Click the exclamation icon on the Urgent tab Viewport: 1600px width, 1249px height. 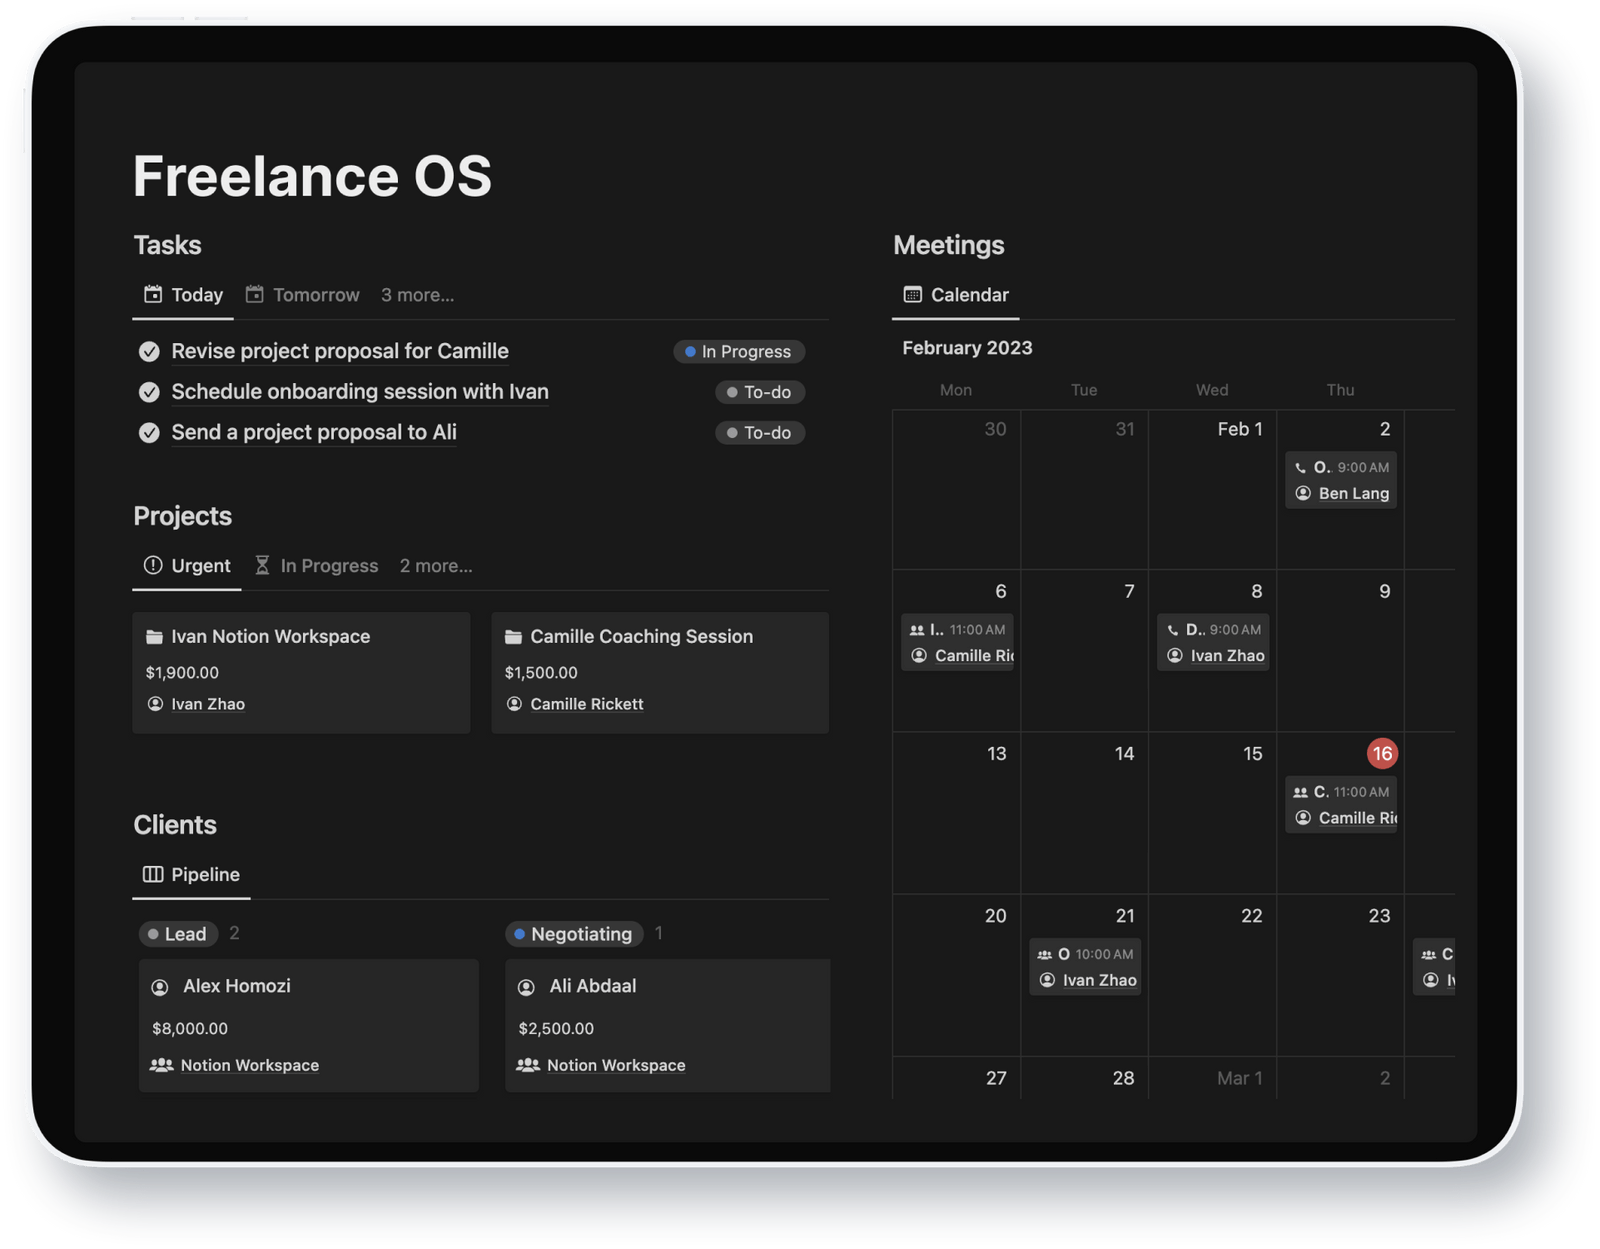point(152,565)
